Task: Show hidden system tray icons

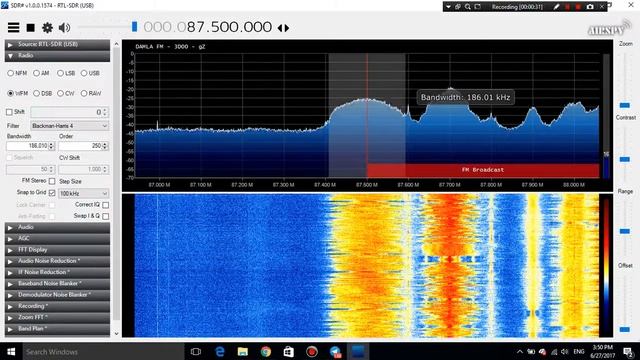Action: pos(520,351)
